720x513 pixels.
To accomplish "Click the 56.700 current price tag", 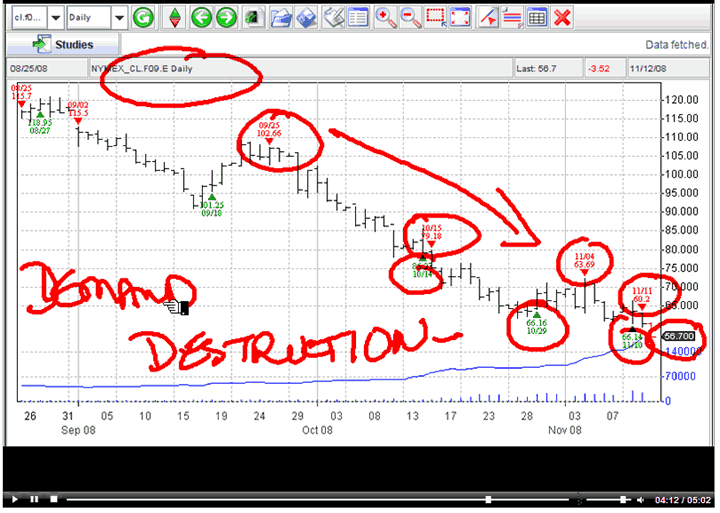I will [x=679, y=336].
